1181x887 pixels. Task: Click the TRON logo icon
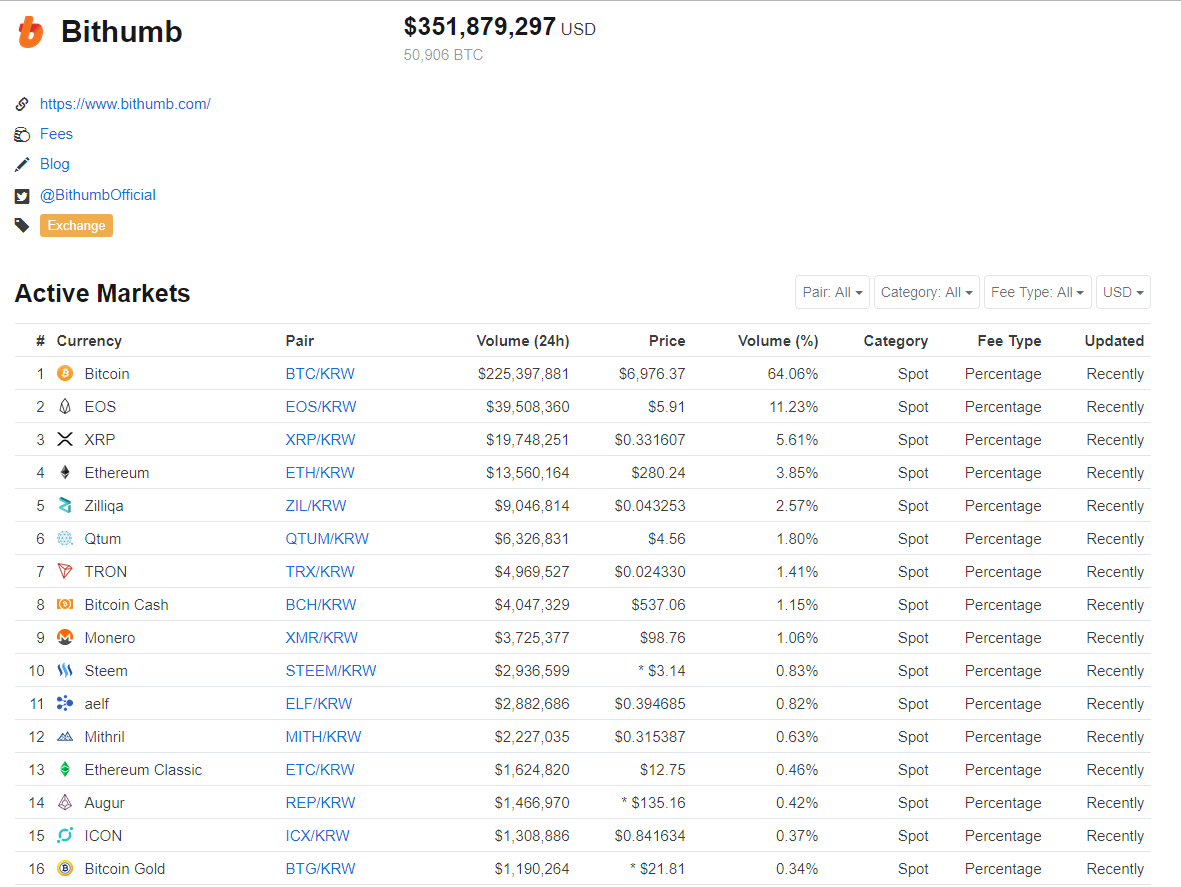coord(65,572)
